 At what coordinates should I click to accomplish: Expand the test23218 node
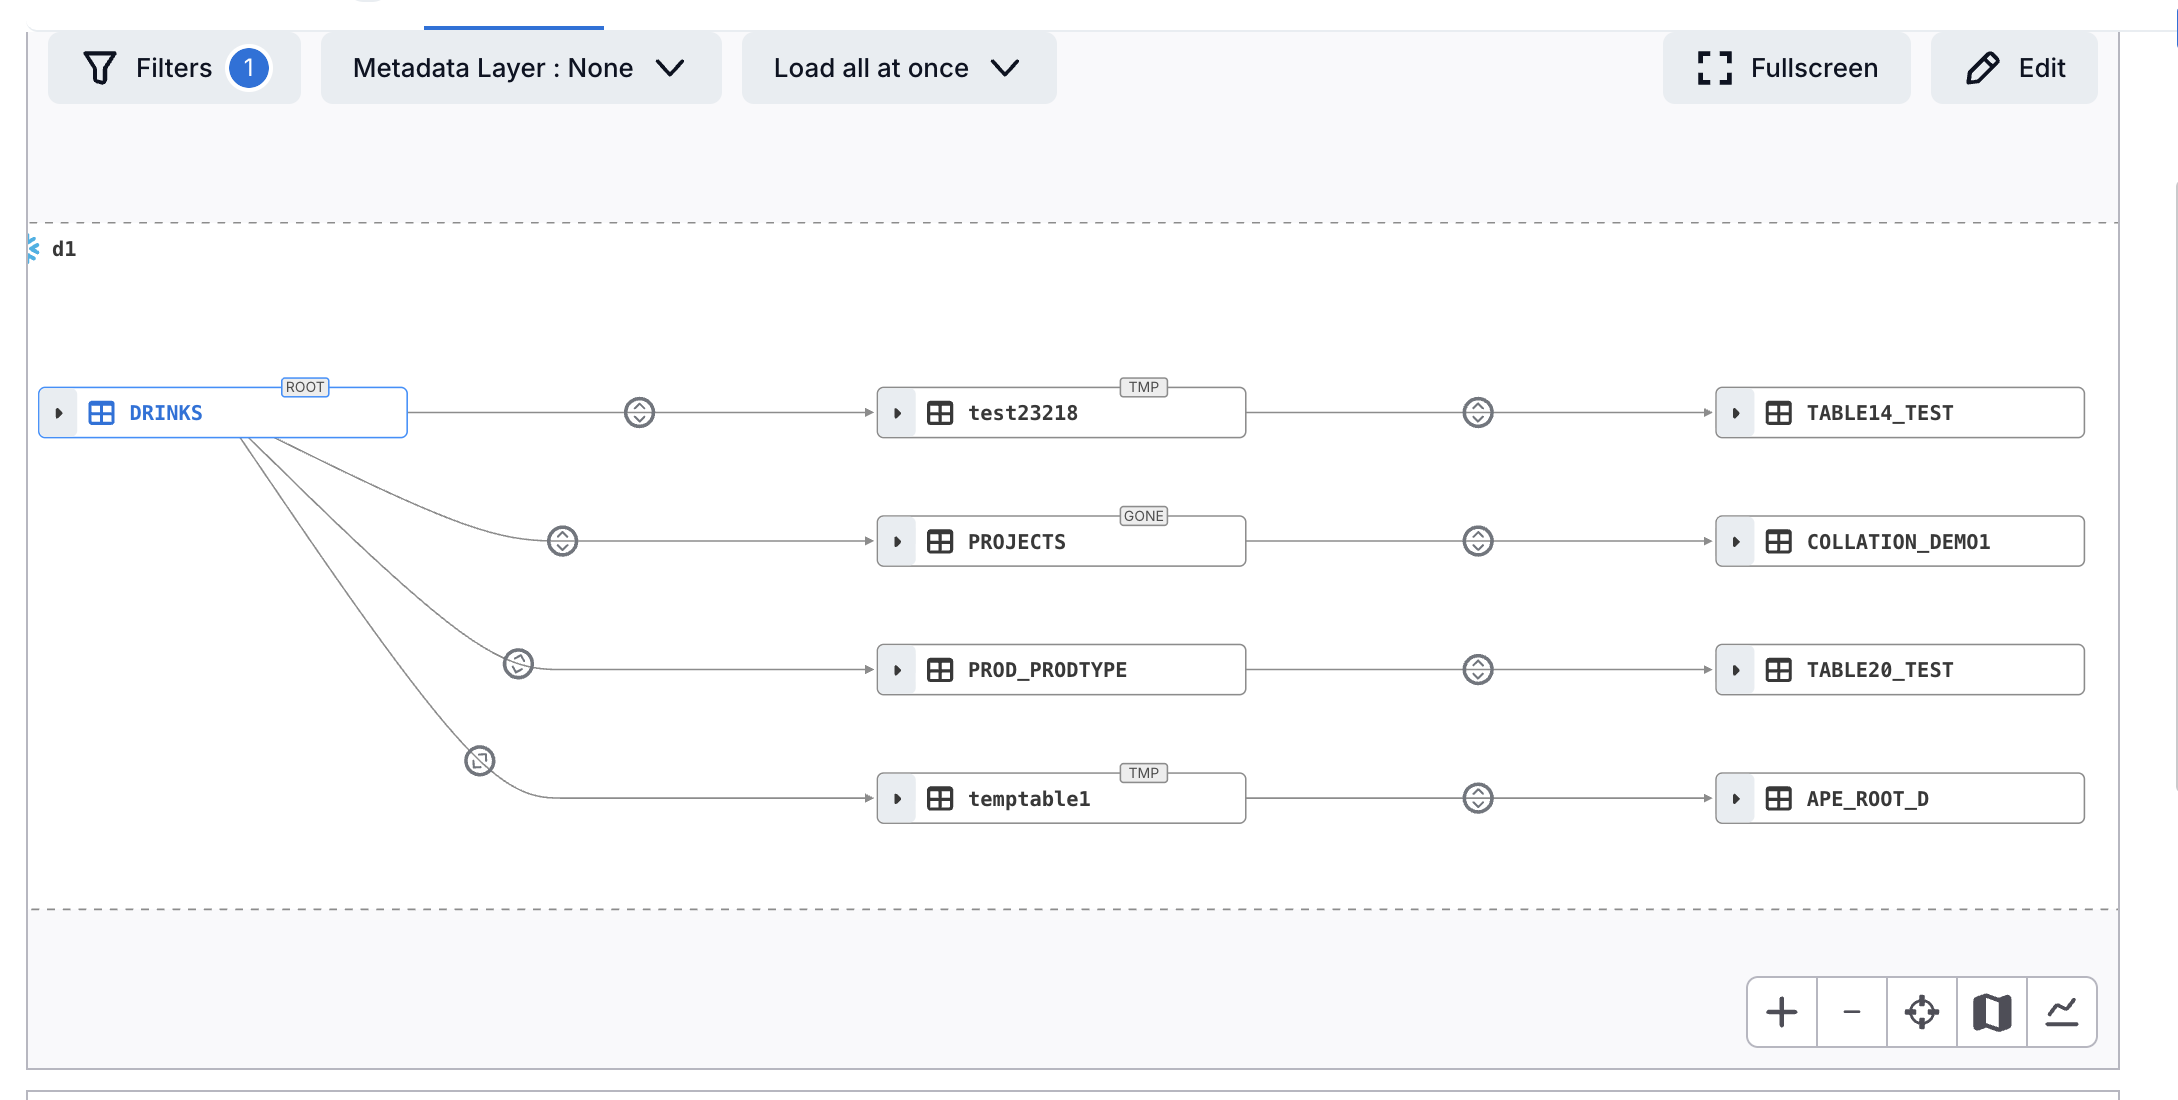pyautogui.click(x=898, y=413)
